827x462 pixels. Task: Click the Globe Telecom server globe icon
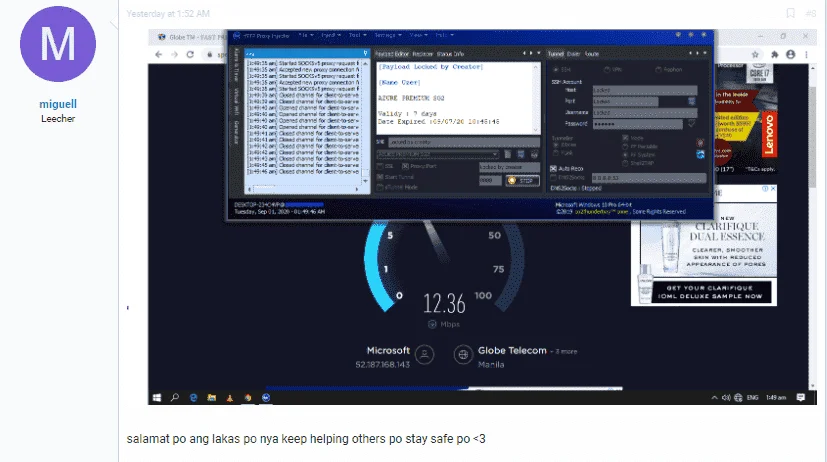(x=463, y=354)
